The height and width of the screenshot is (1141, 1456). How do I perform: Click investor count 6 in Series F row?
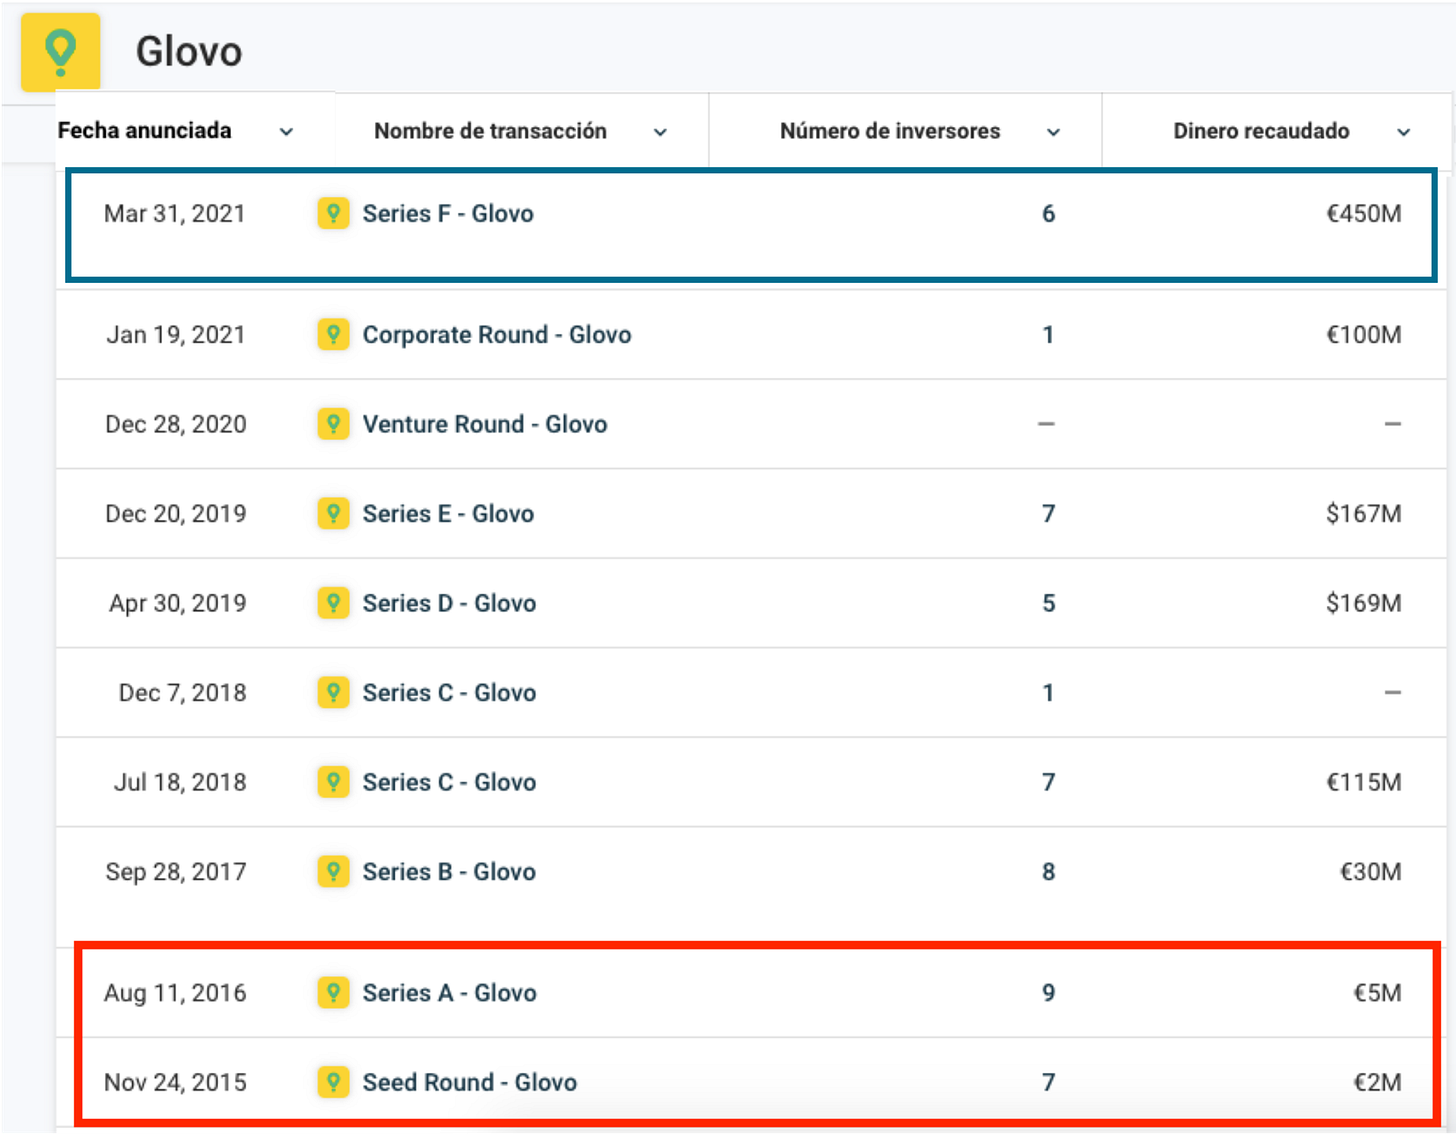[1048, 213]
